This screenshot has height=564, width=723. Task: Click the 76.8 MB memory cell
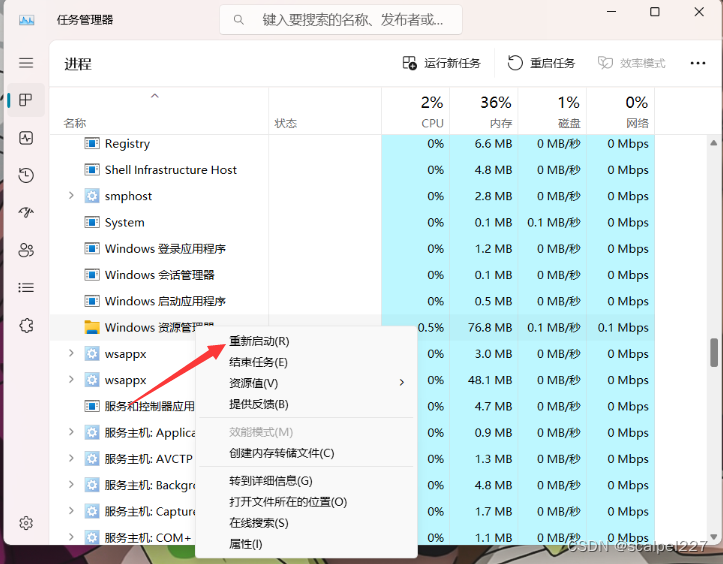pos(484,327)
